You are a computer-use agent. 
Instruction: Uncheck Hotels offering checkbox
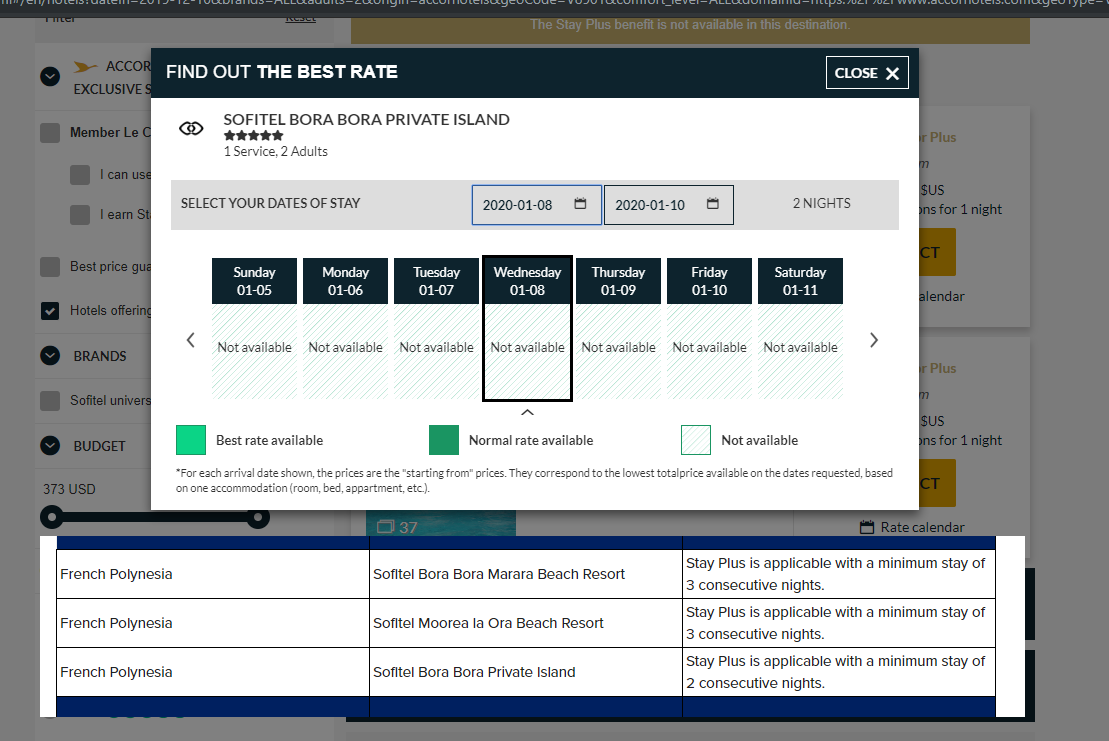coord(50,310)
